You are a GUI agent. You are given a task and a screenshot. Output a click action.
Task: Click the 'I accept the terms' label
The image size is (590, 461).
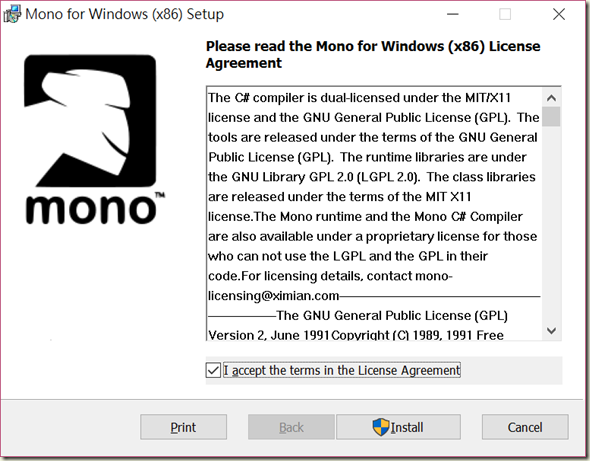tap(342, 370)
